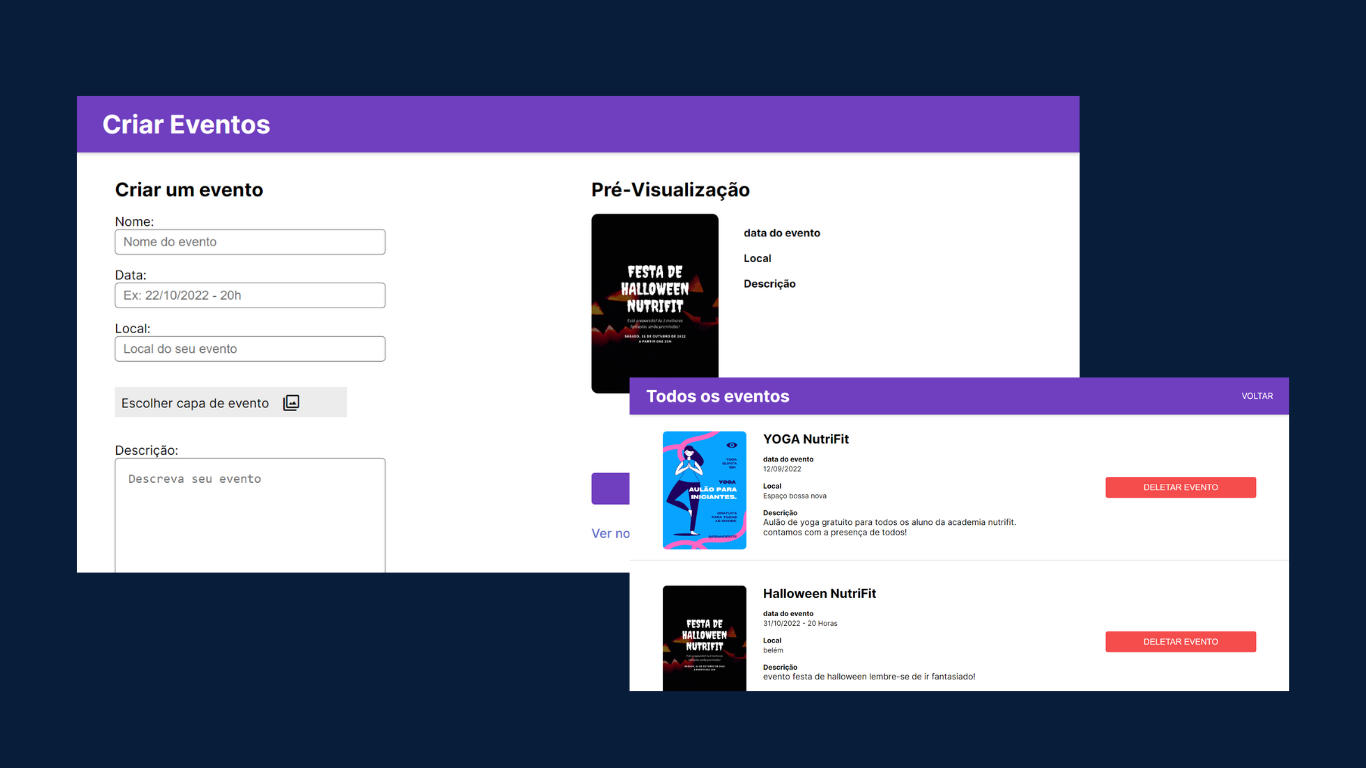Click the "Todos os eventos" panel heading
Image resolution: width=1366 pixels, height=768 pixels.
pos(717,397)
